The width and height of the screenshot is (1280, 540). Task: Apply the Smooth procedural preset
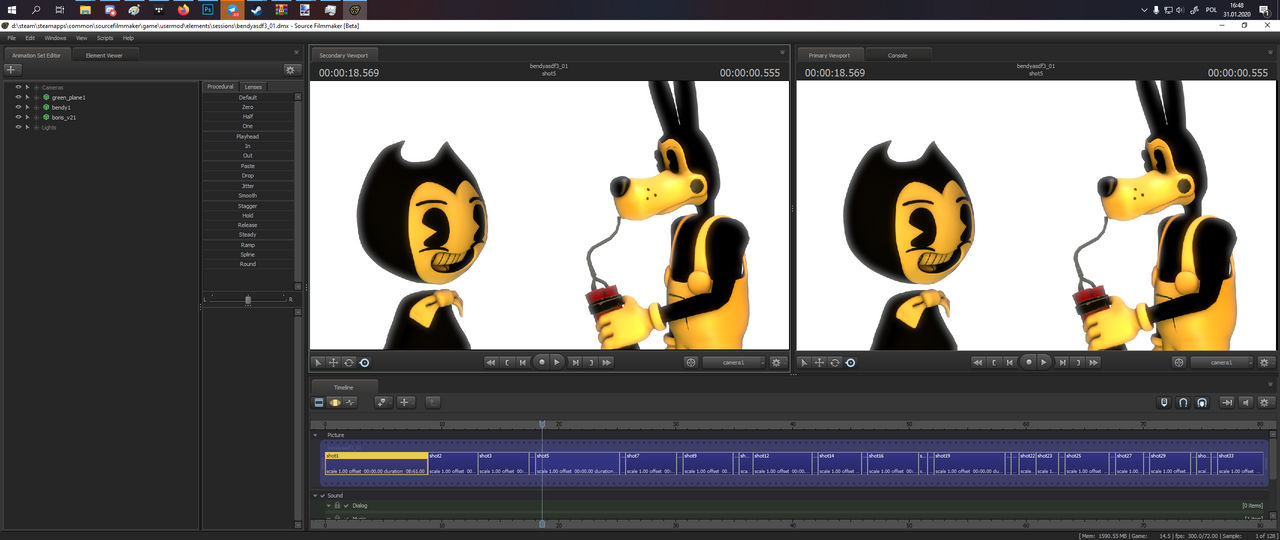click(248, 195)
